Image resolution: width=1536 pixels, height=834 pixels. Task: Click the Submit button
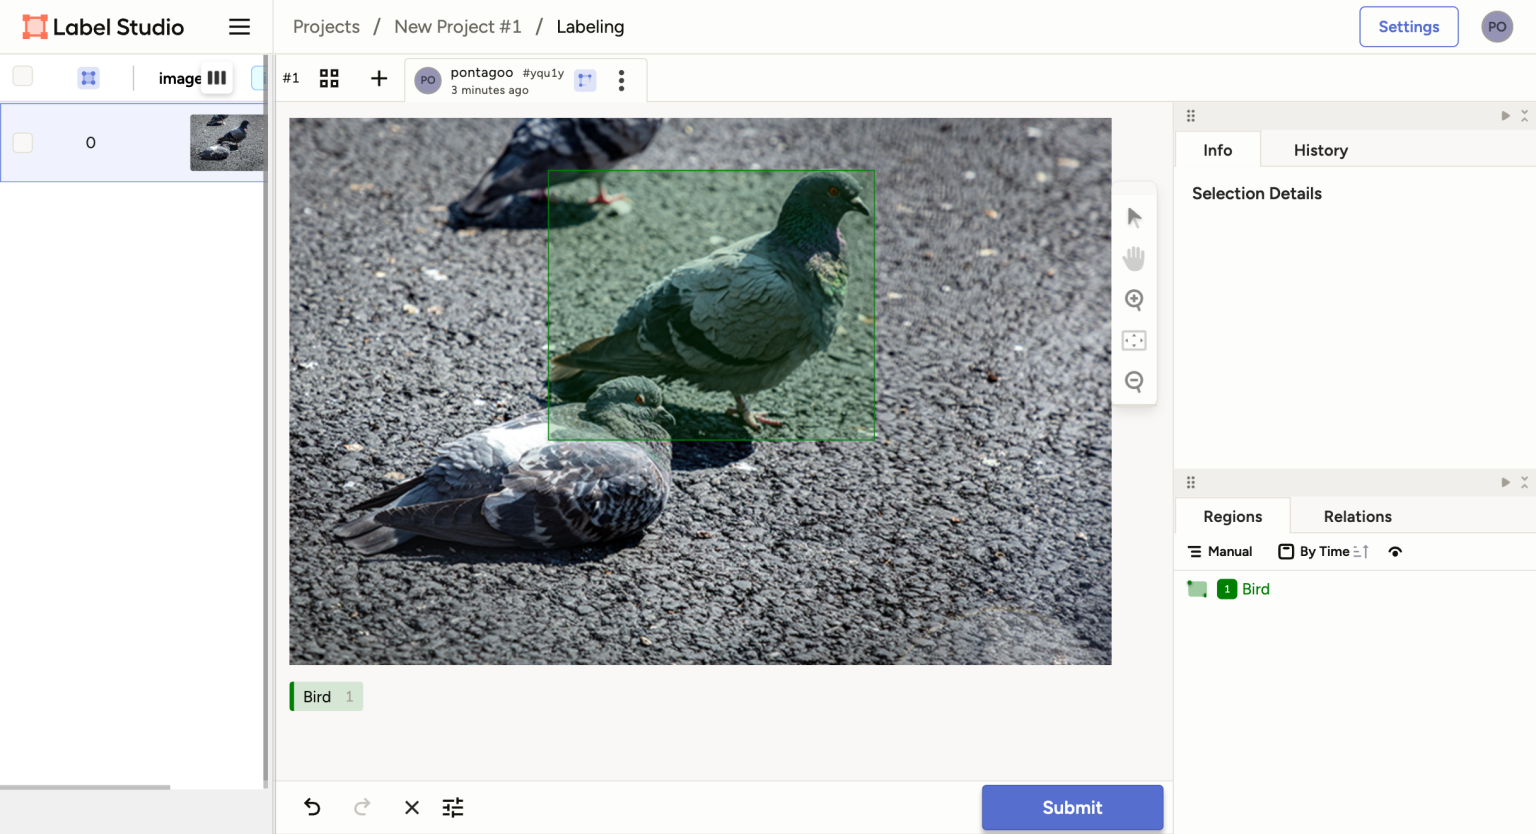coord(1072,807)
